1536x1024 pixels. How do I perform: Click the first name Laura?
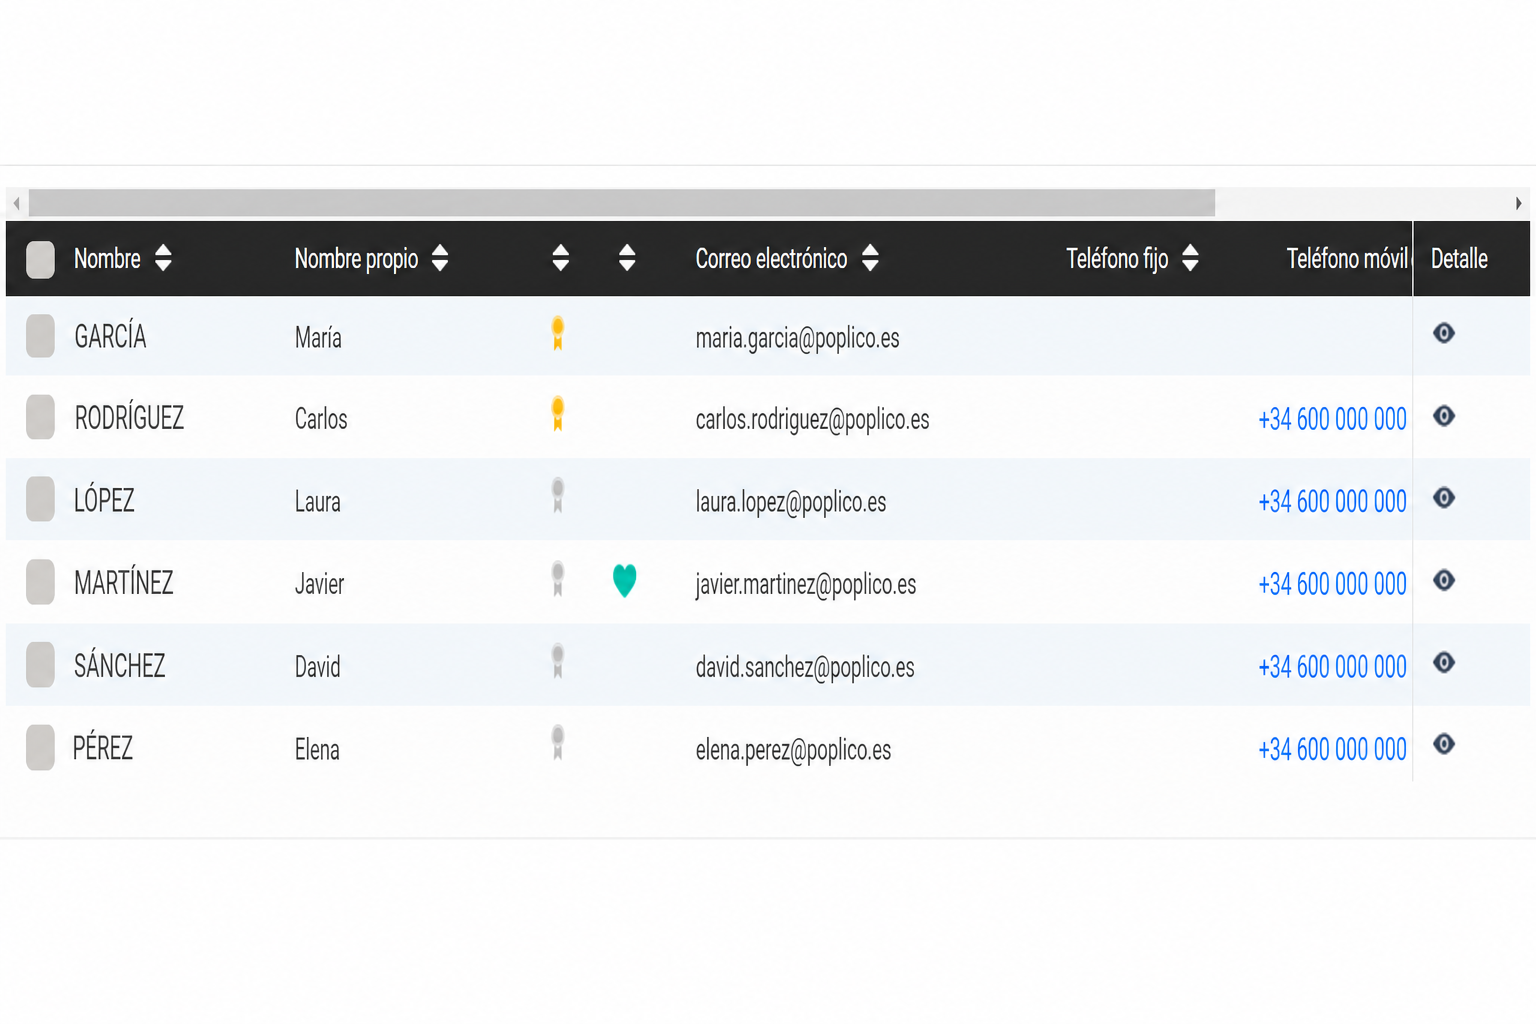317,502
